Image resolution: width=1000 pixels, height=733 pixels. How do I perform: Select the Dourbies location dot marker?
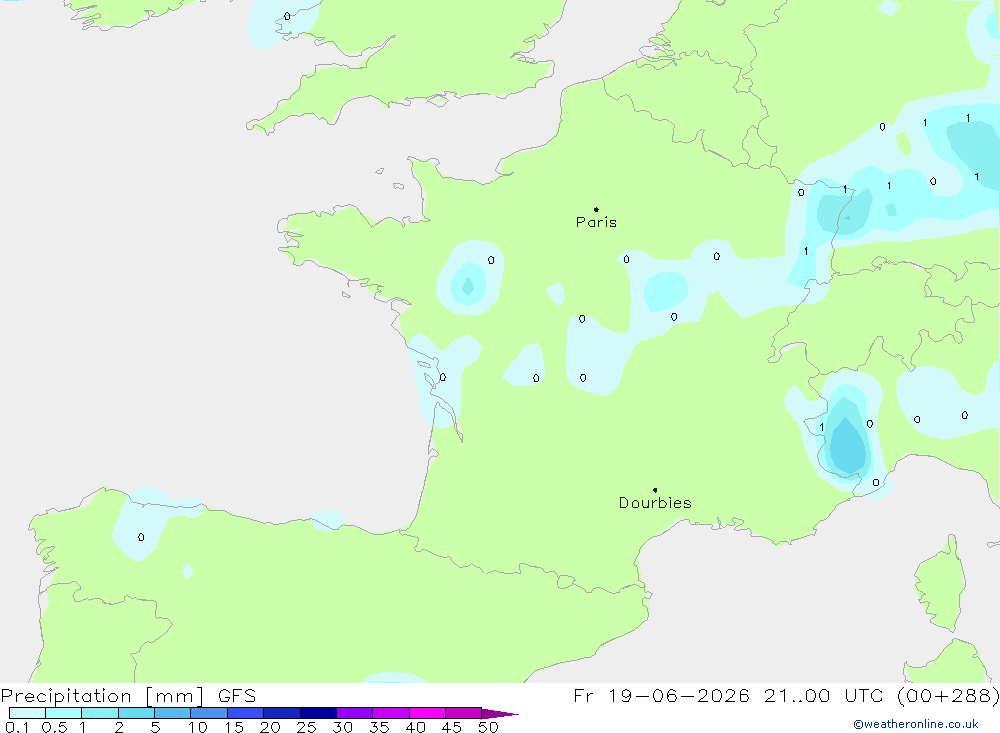point(655,490)
